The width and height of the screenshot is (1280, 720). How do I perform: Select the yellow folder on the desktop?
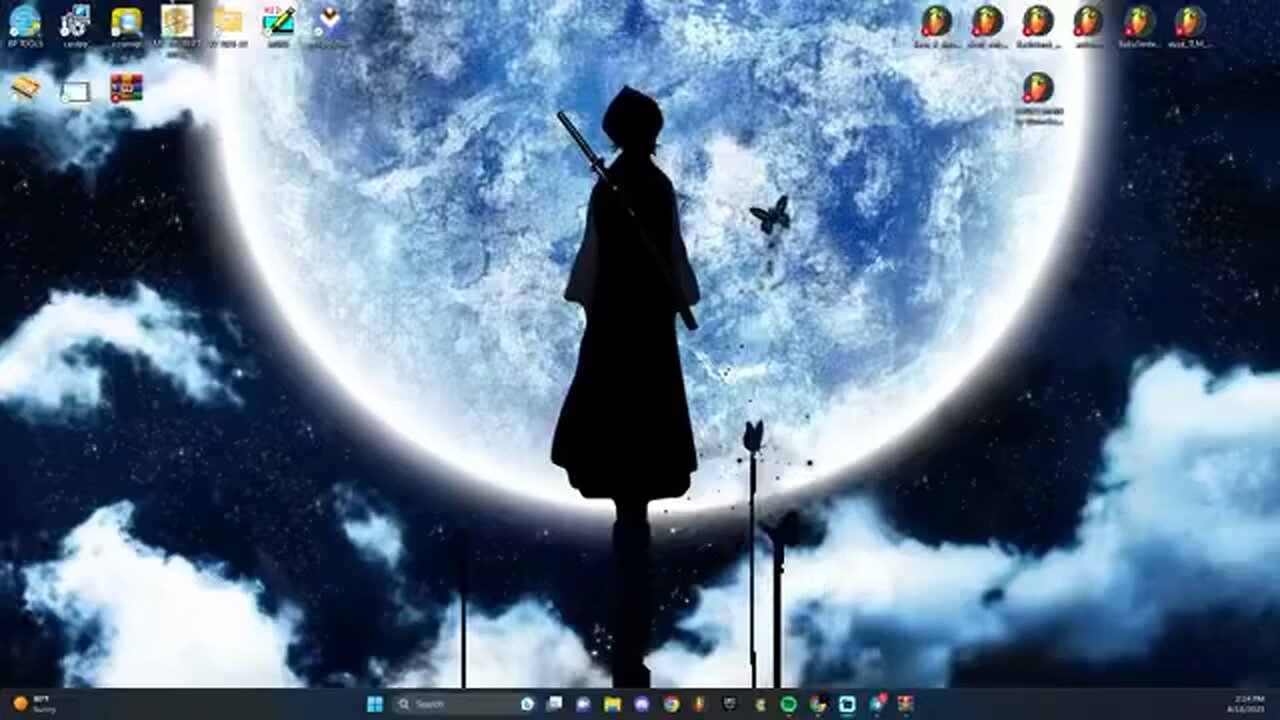tap(228, 20)
